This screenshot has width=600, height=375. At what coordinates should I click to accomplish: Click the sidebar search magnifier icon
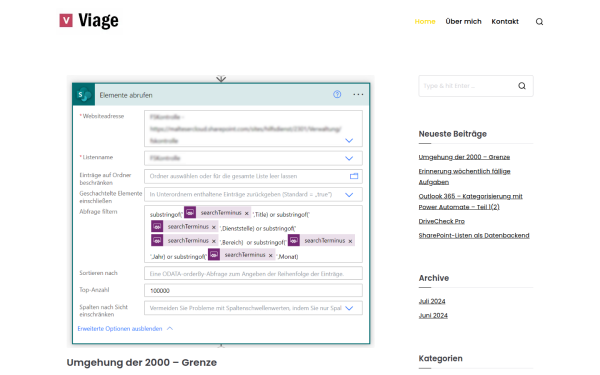pos(522,86)
